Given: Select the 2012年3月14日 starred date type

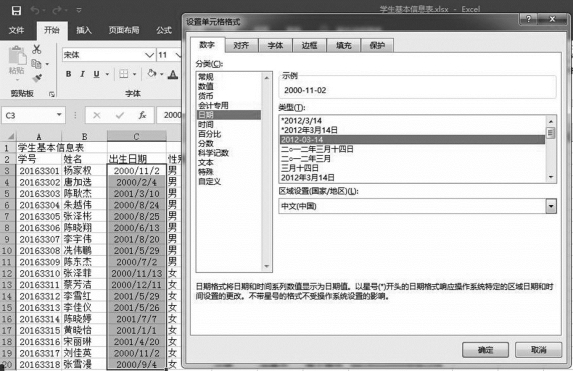Looking at the screenshot, I should click(309, 130).
